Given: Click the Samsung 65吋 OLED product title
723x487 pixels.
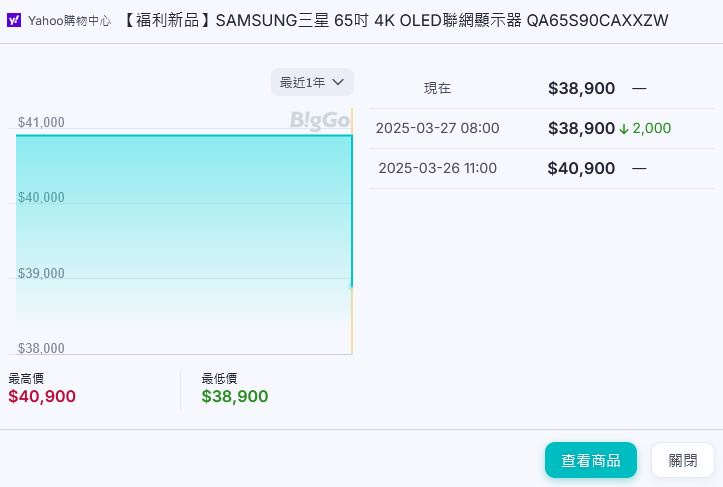Looking at the screenshot, I should (397, 20).
